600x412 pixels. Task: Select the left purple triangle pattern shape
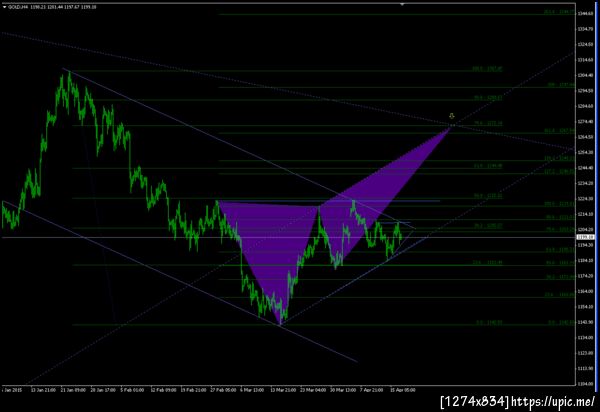pyautogui.click(x=274, y=245)
